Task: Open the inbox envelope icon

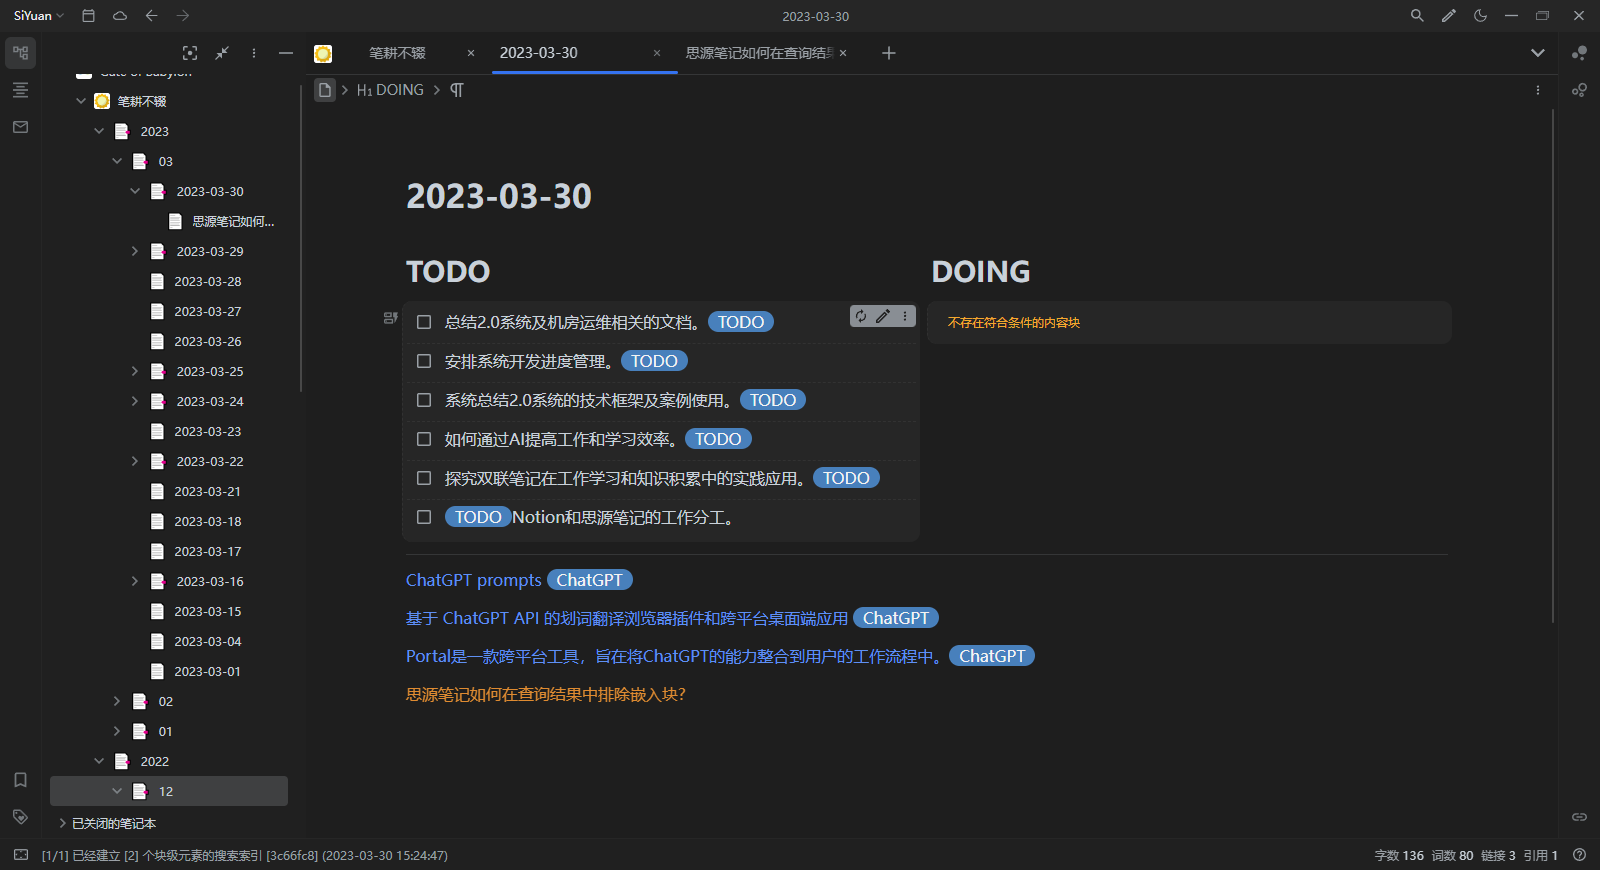Action: point(21,127)
